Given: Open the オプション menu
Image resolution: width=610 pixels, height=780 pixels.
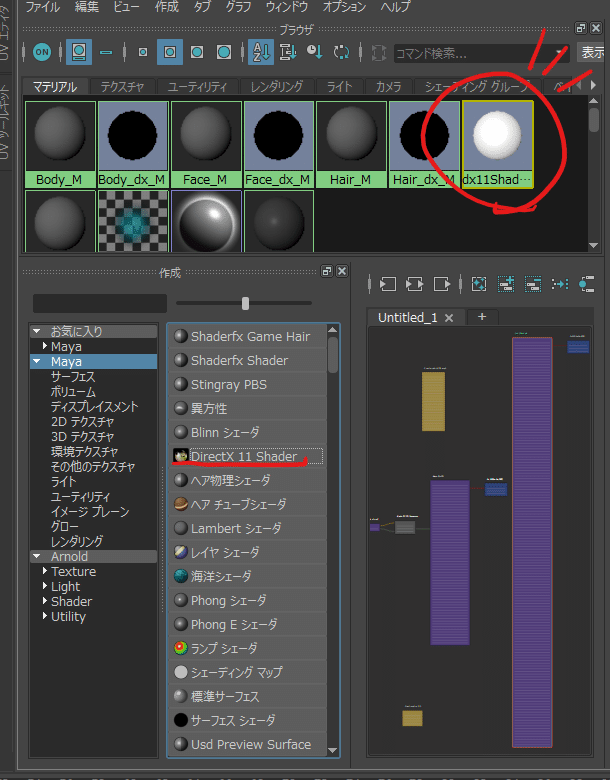Looking at the screenshot, I should [344, 6].
